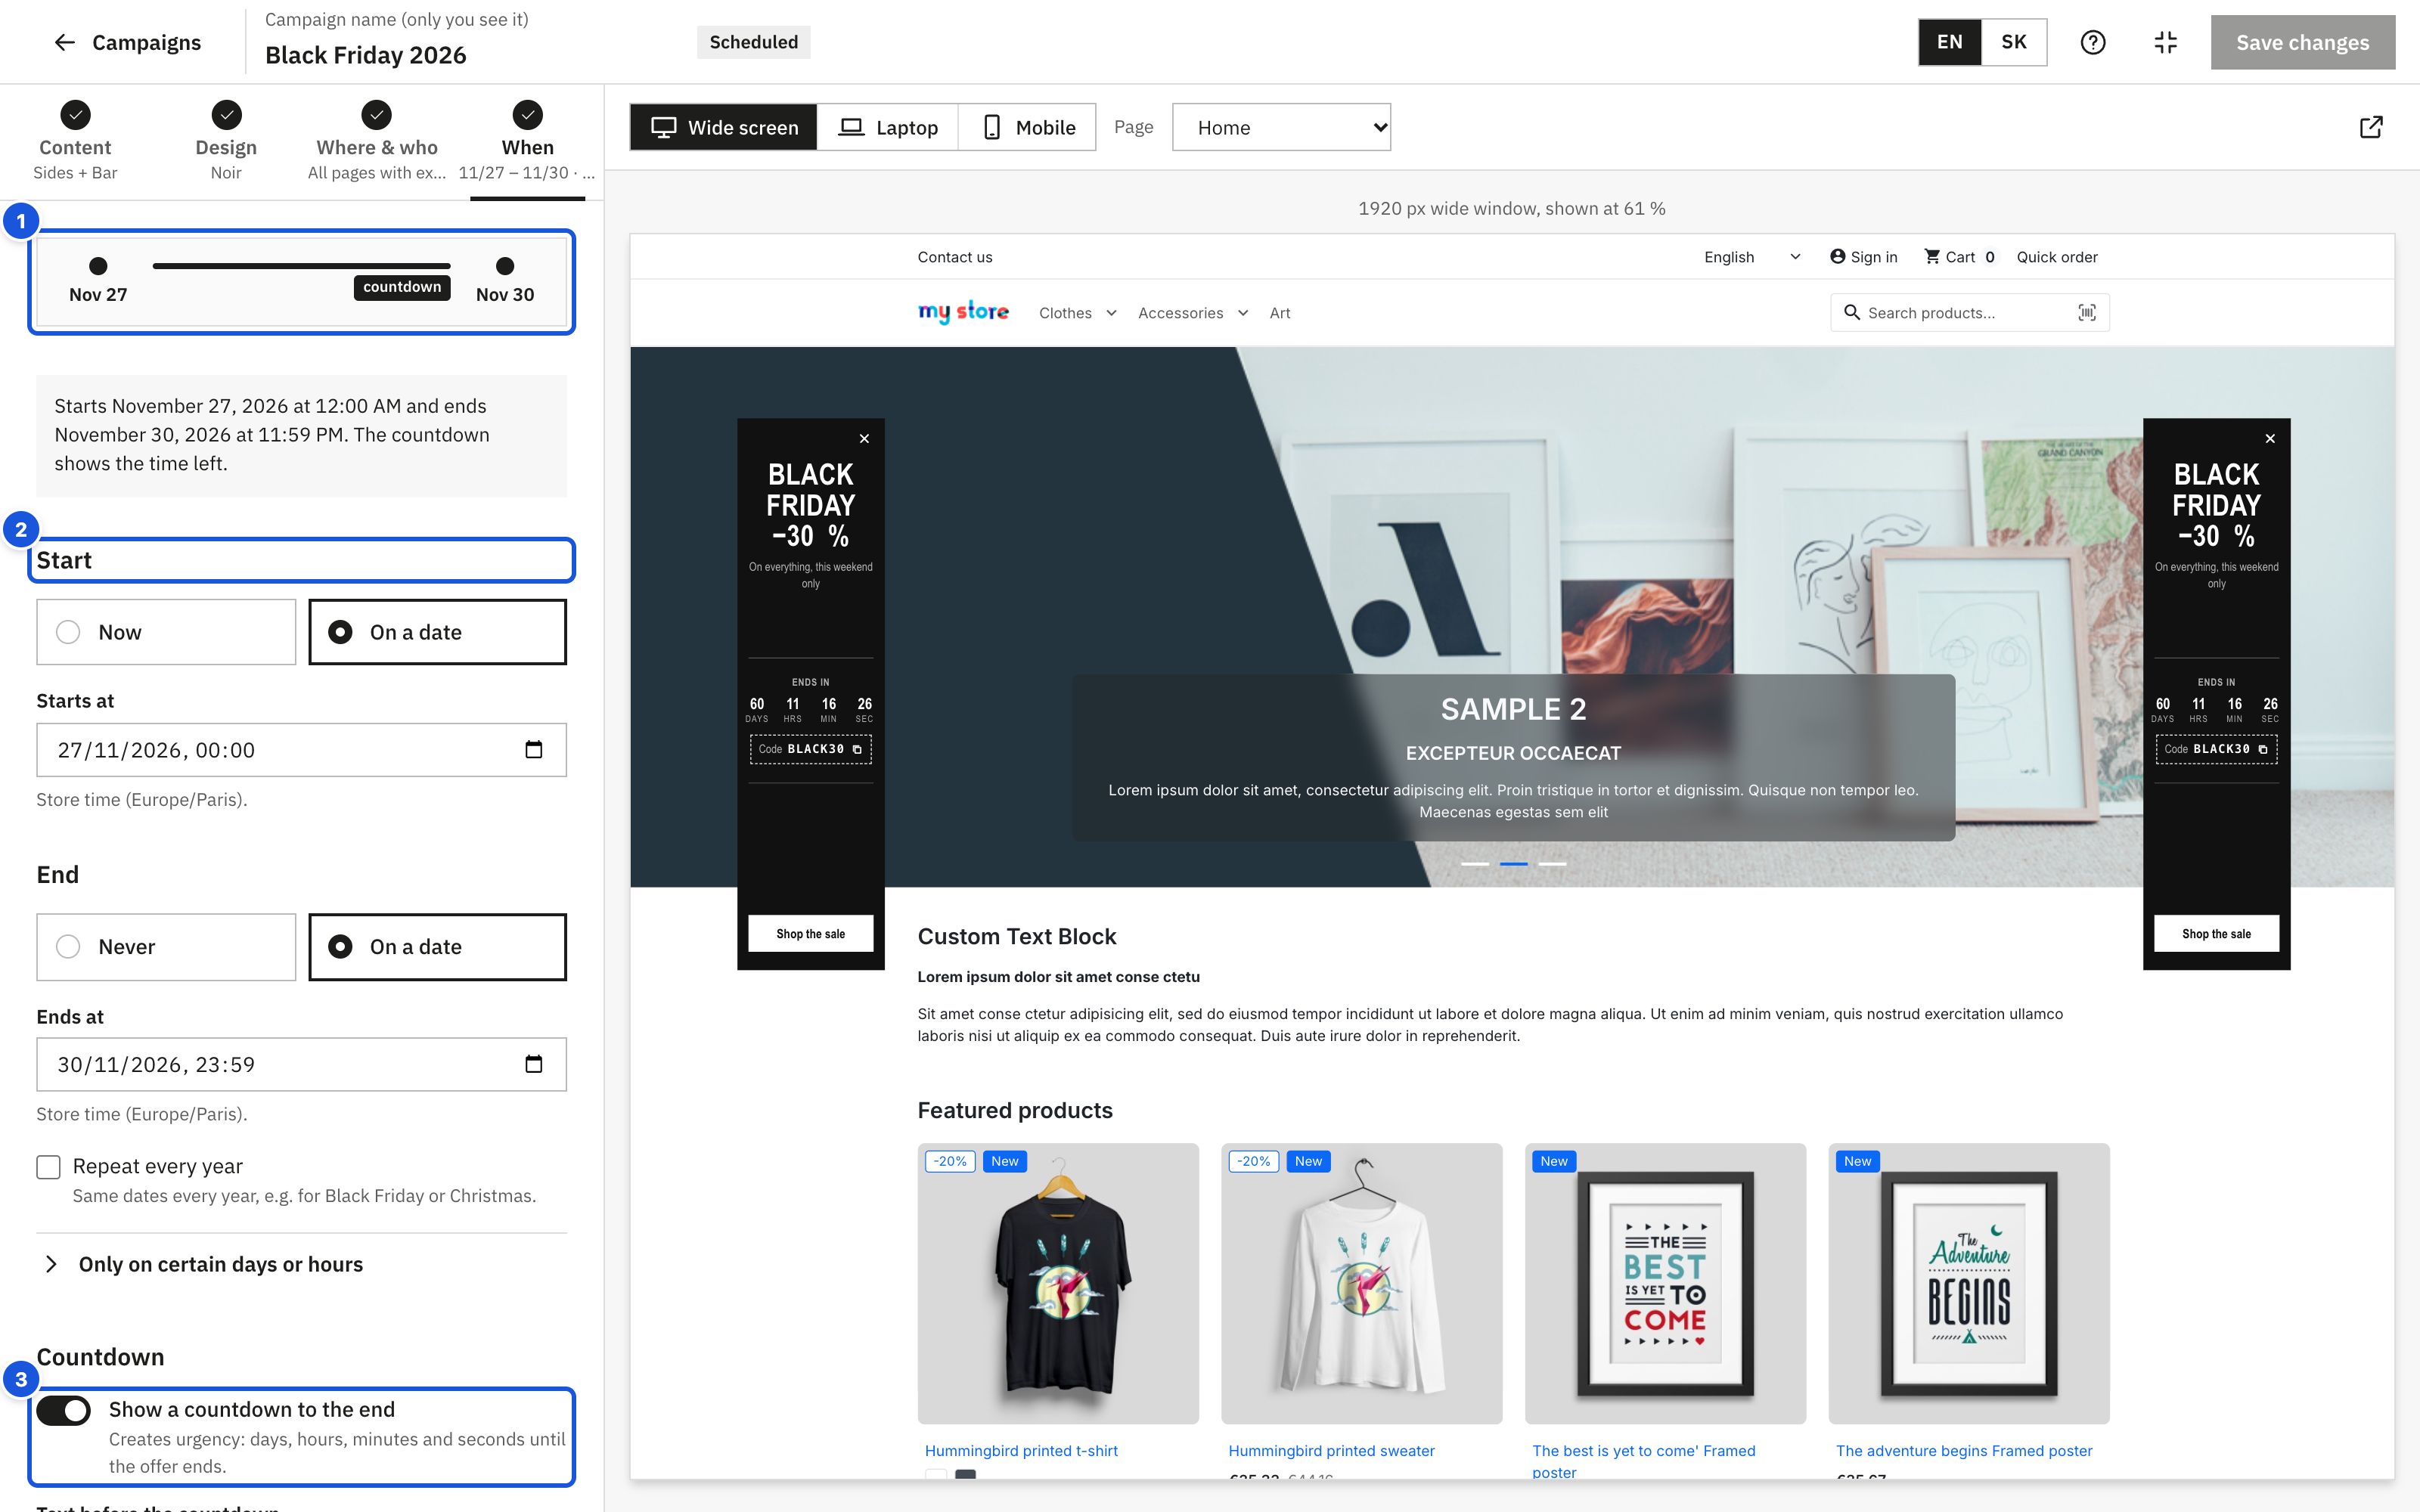Close the left Black Friday side banner
Viewport: 2420px width, 1512px height.
point(865,438)
